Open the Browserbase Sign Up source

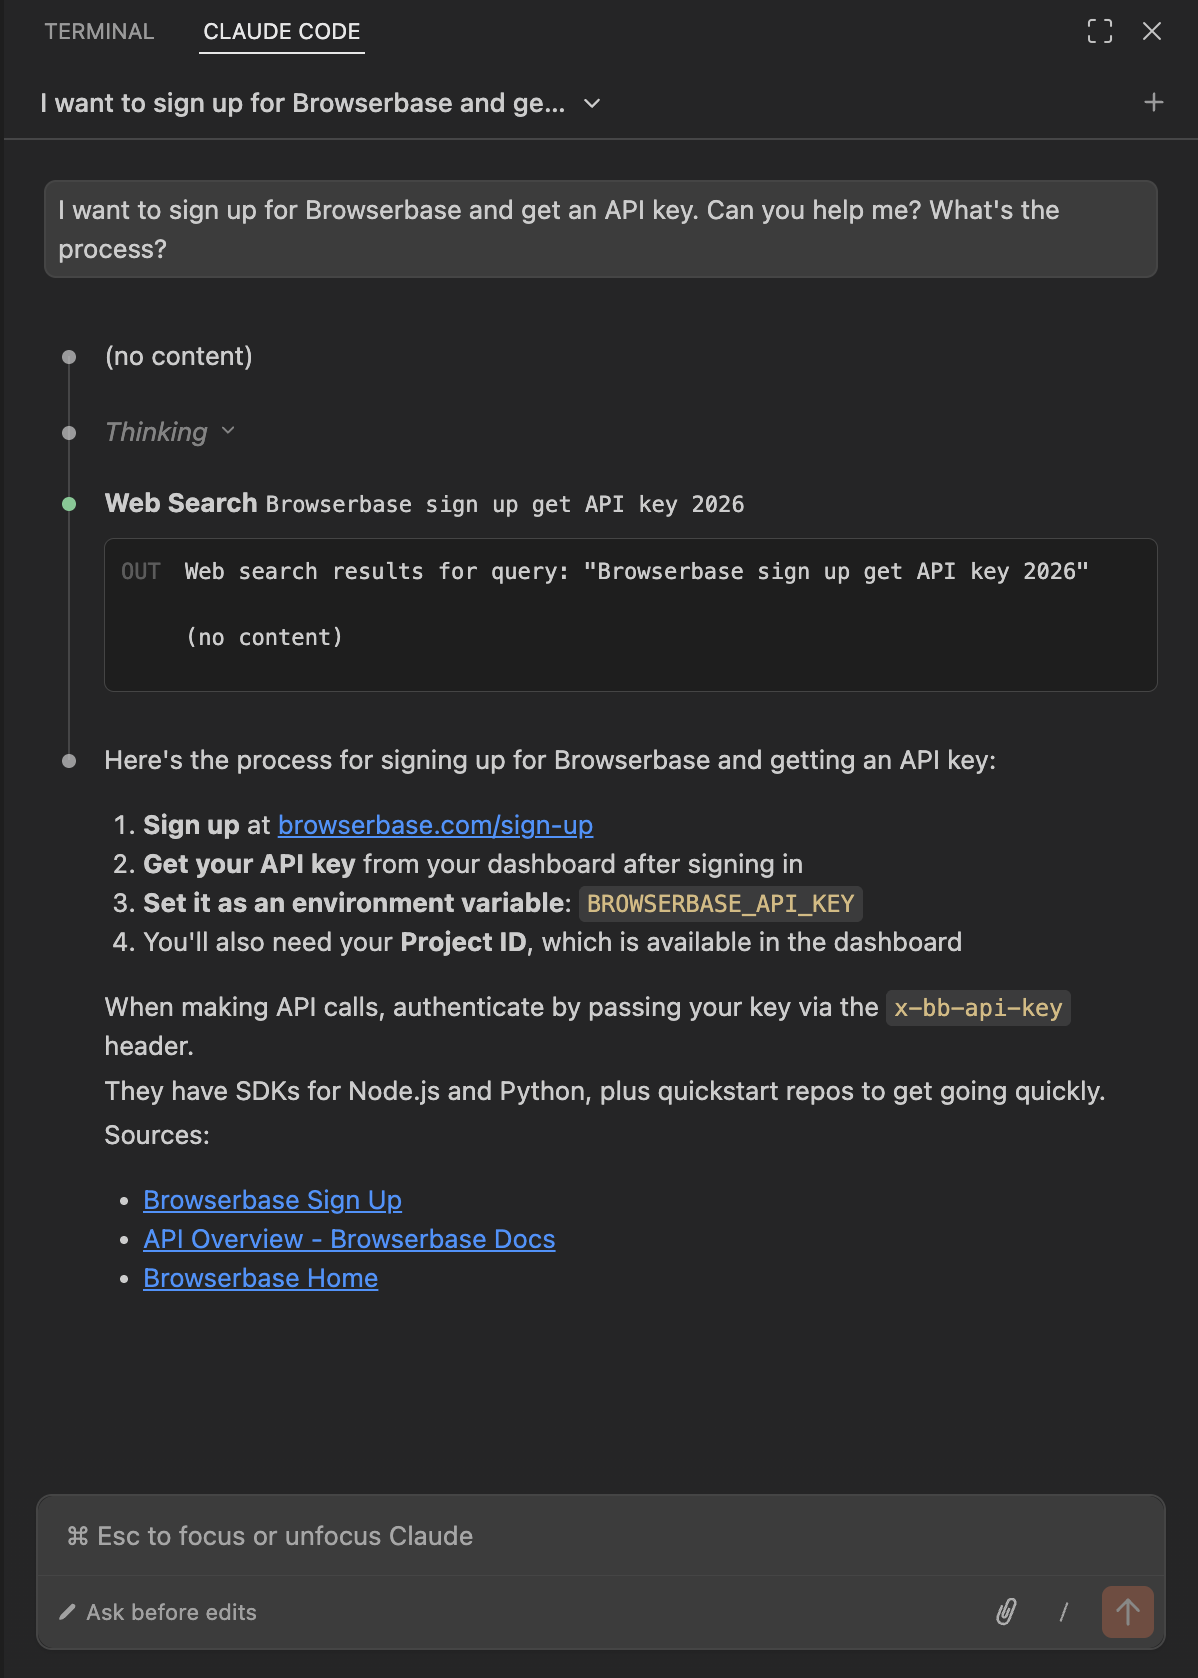[272, 1200]
